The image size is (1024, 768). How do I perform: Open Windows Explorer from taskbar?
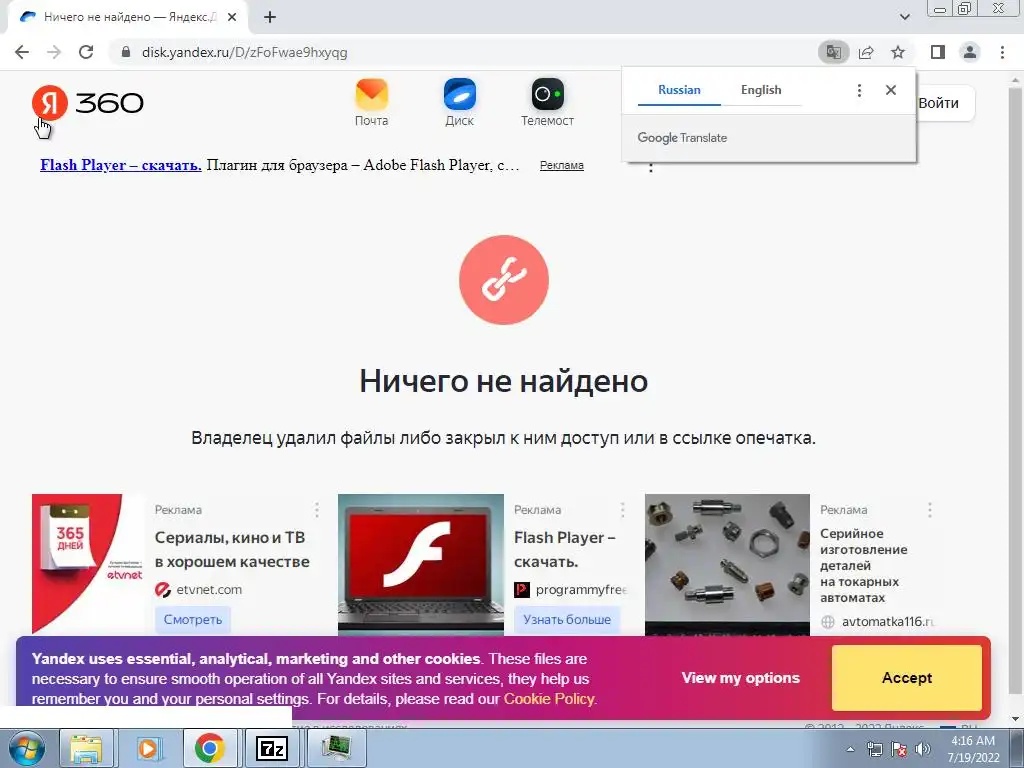86,748
